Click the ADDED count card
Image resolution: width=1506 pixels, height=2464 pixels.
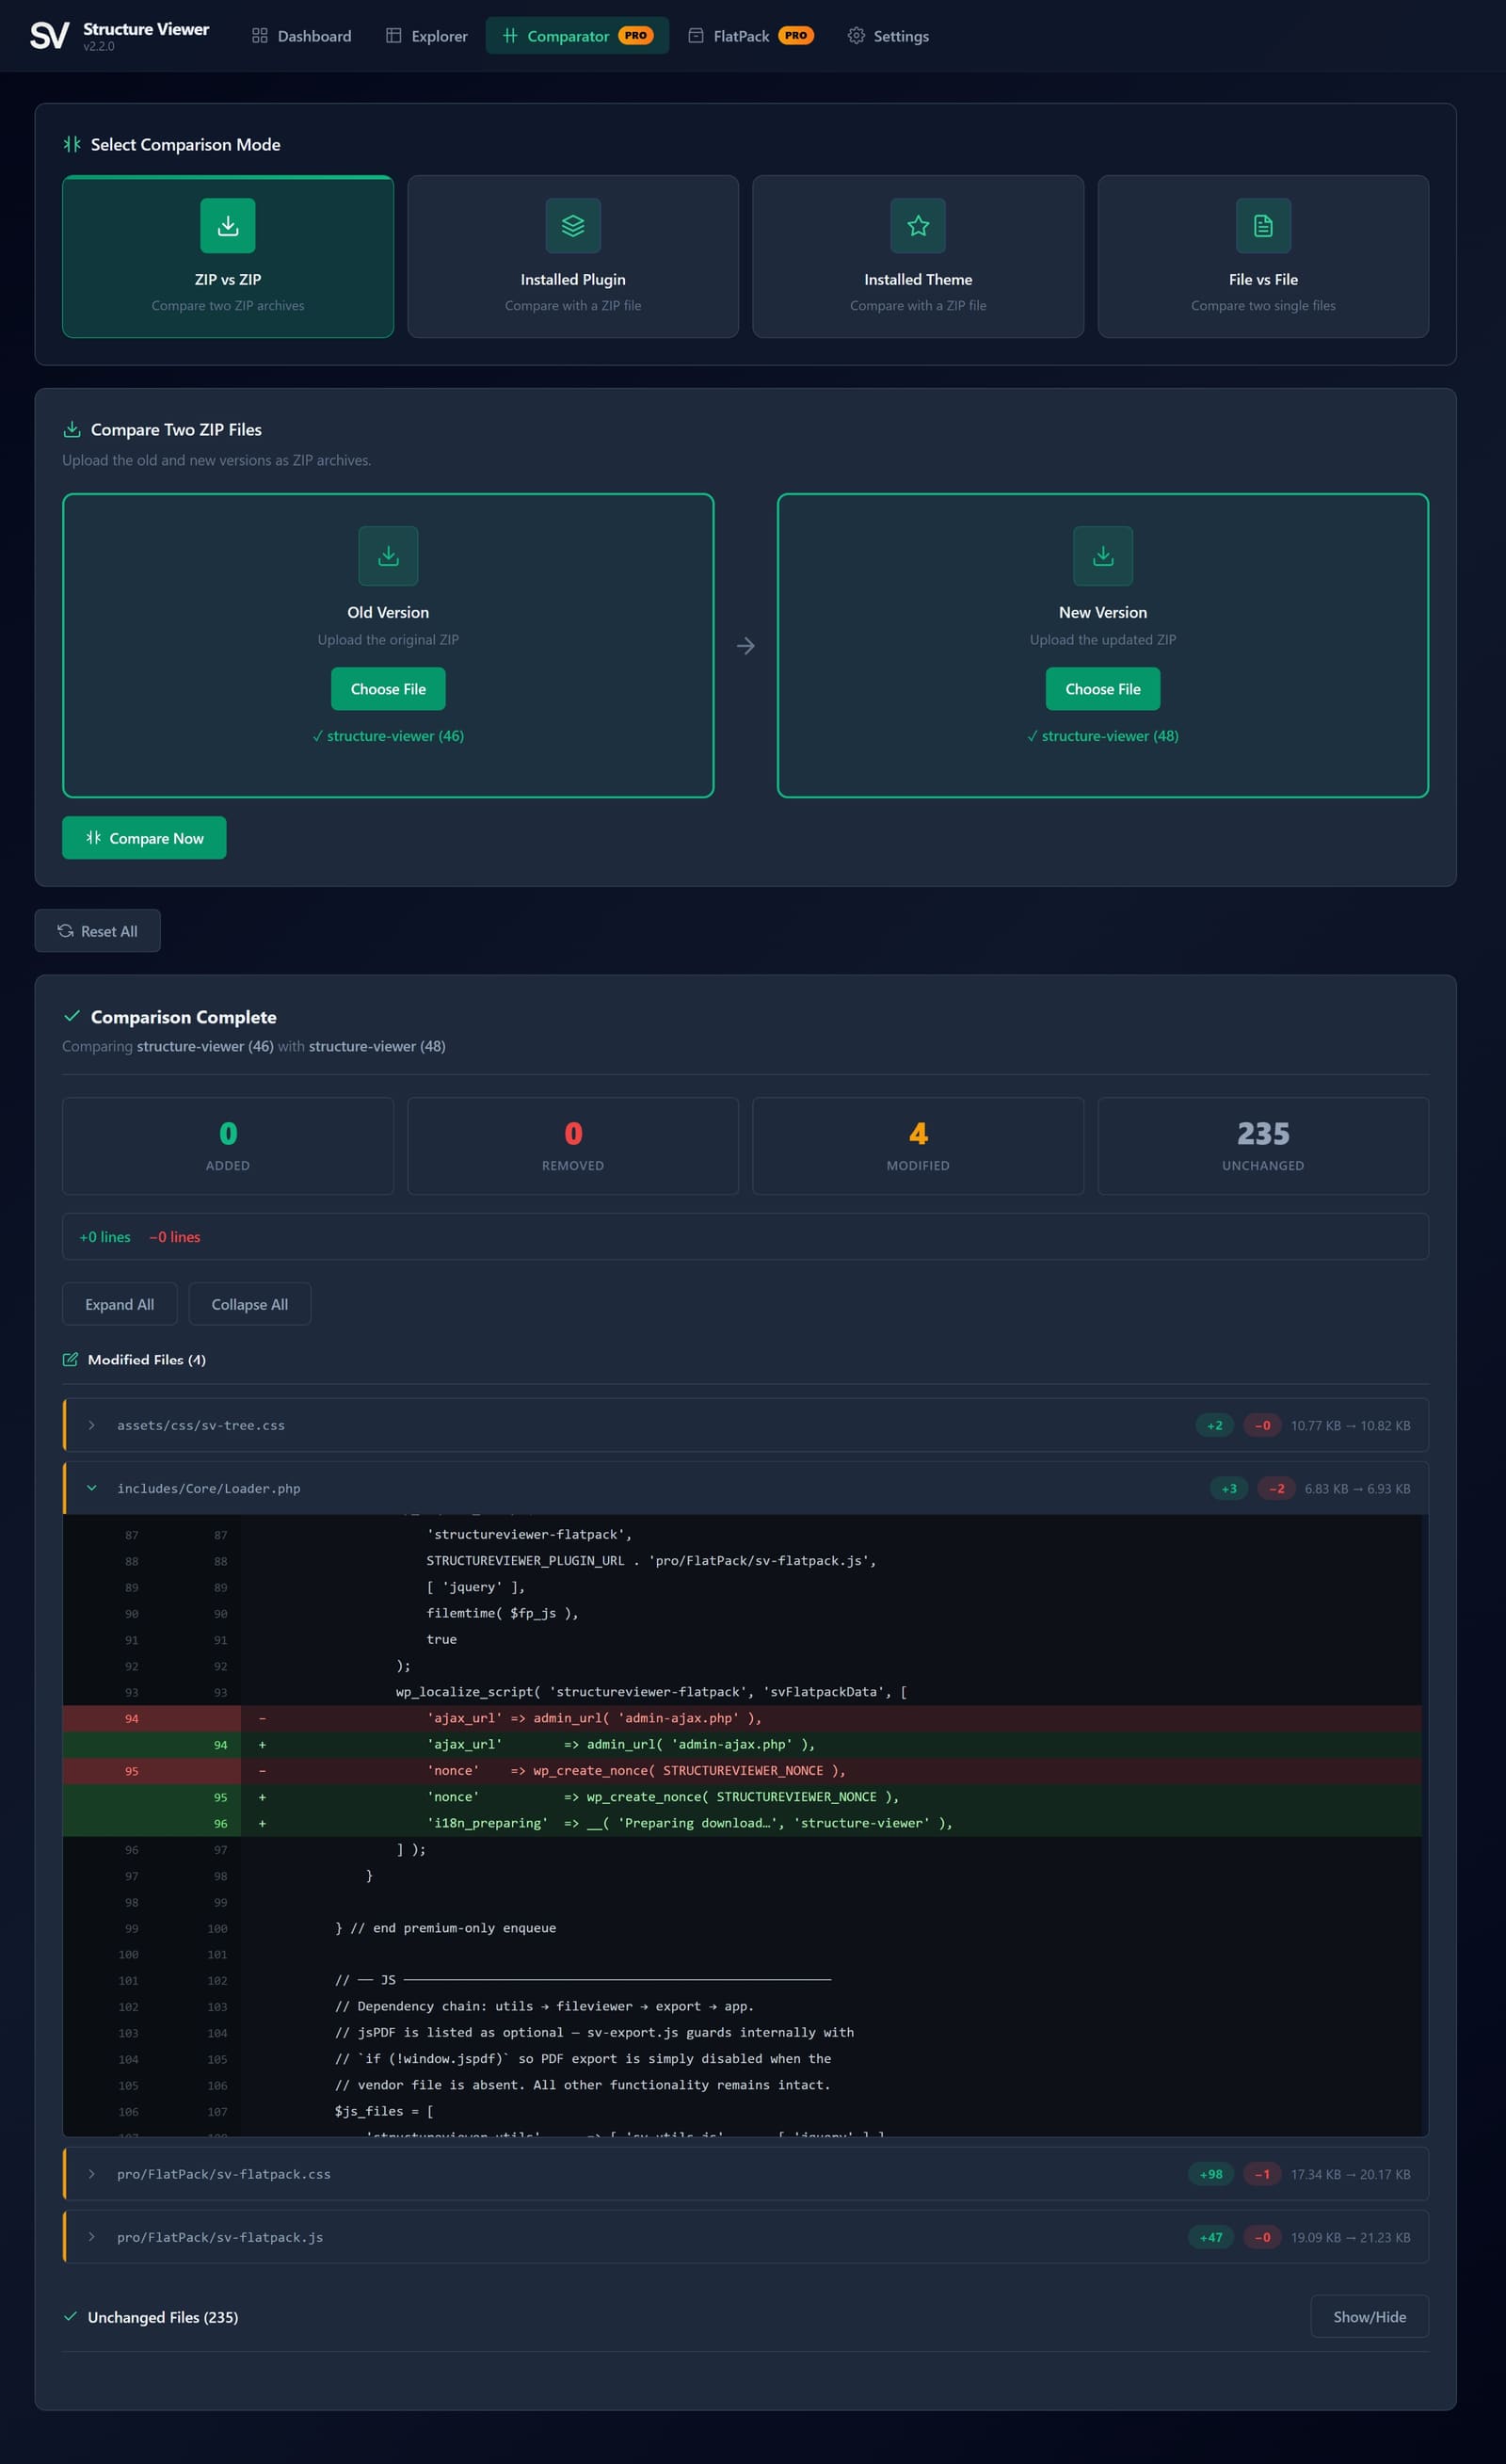tap(228, 1146)
